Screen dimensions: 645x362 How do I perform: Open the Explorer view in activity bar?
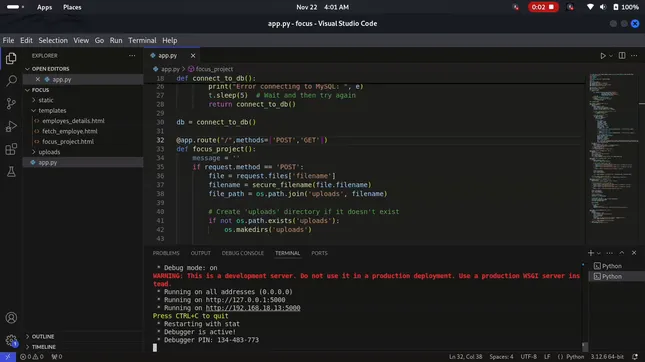(x=11, y=58)
